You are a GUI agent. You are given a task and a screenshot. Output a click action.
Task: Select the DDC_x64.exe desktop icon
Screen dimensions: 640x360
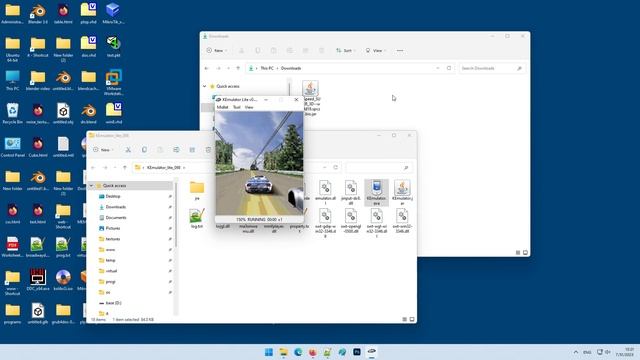point(38,280)
